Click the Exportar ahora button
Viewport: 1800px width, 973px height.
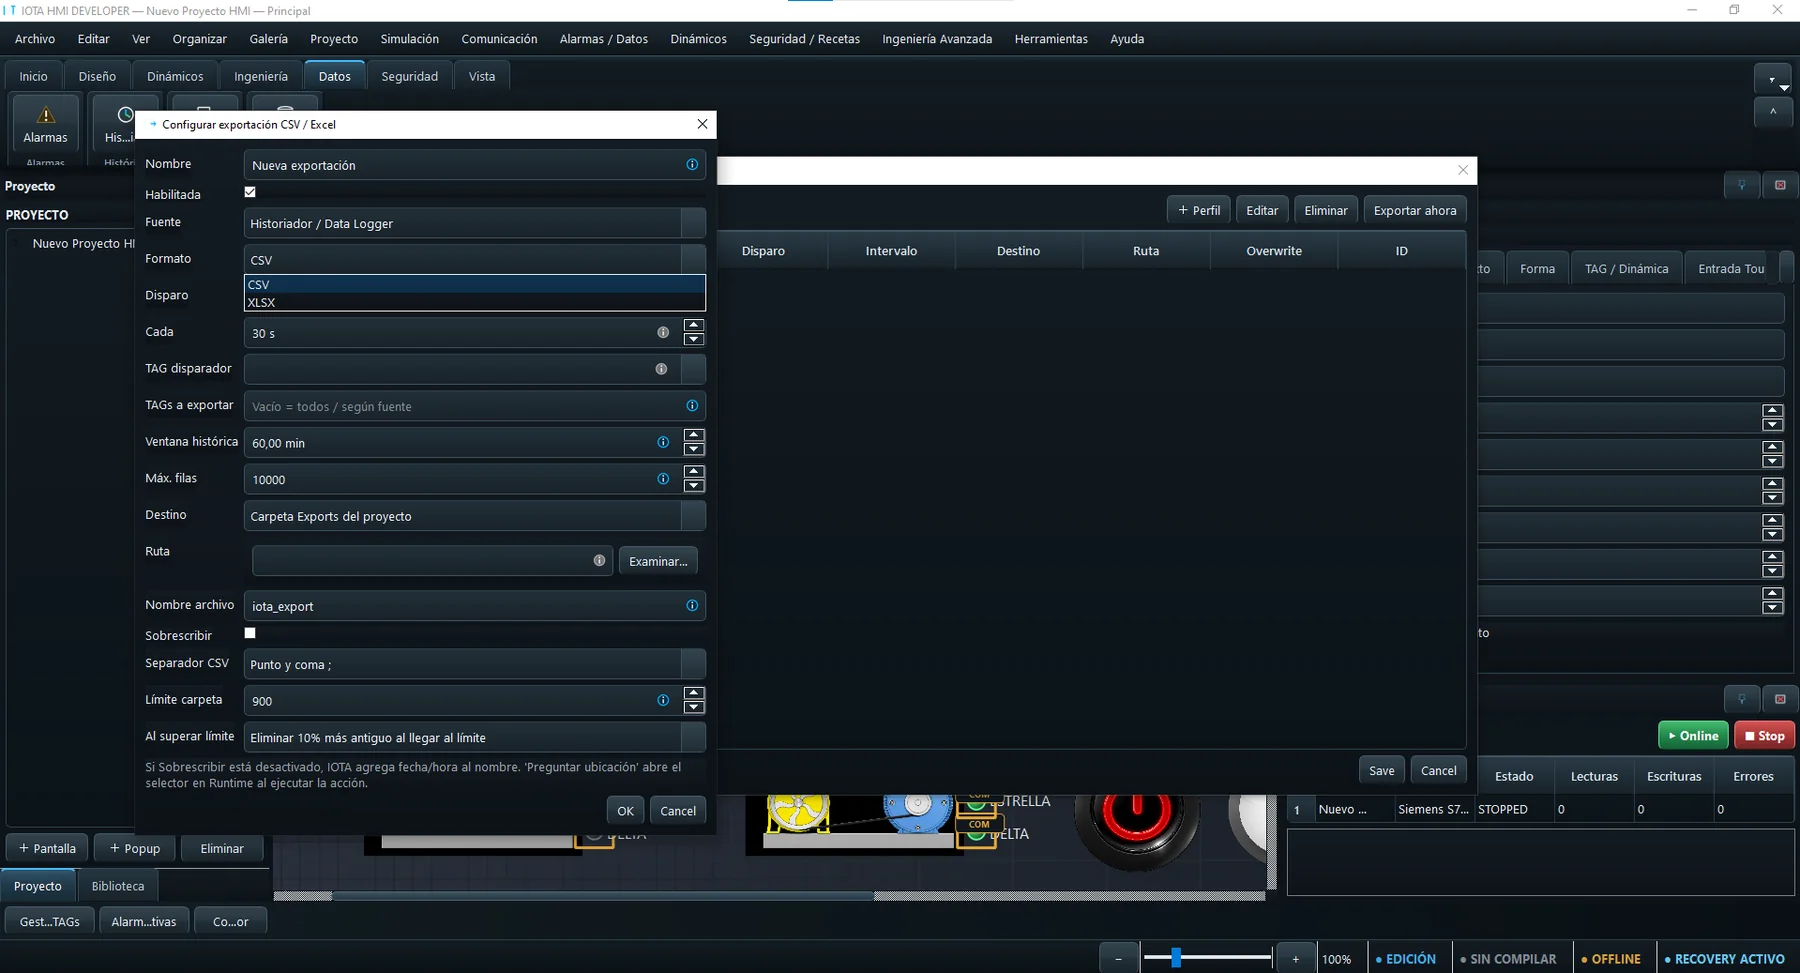coord(1415,211)
